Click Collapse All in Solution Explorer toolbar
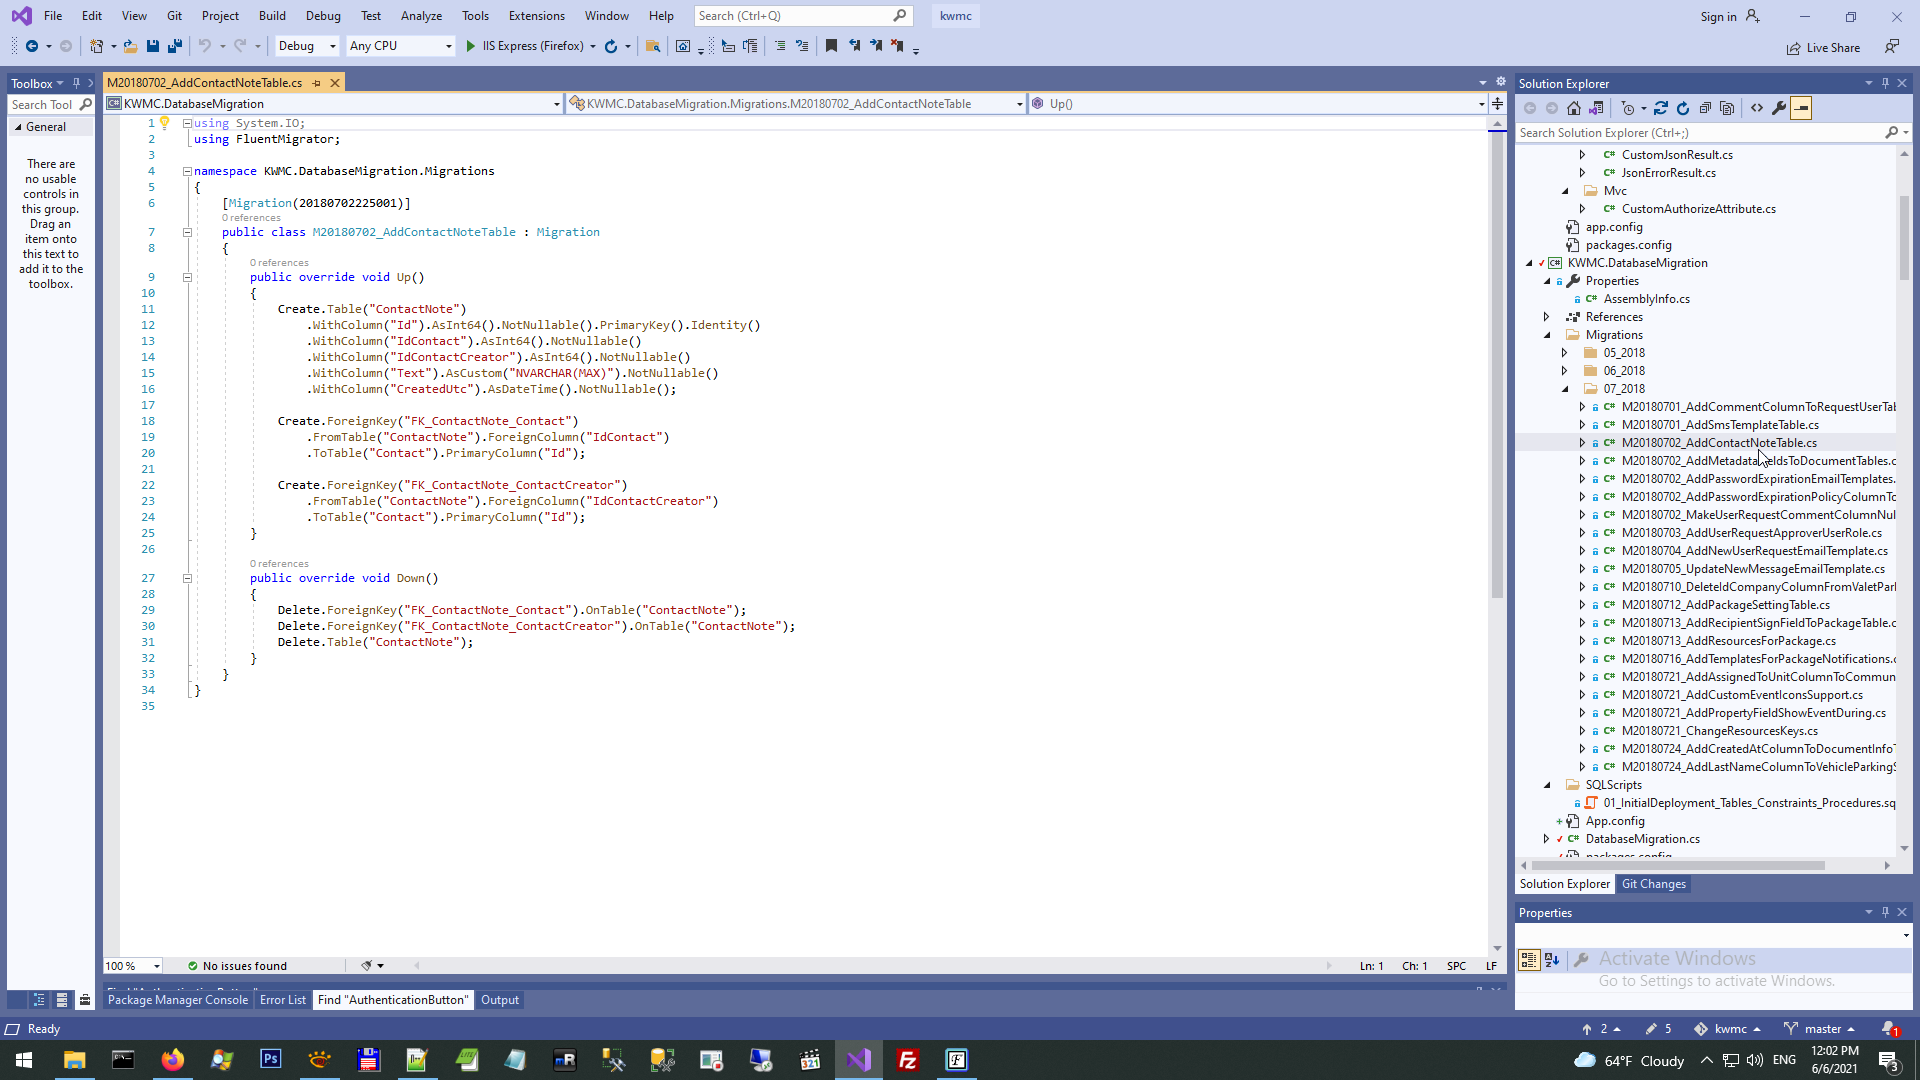This screenshot has width=1920, height=1080. coord(1705,108)
